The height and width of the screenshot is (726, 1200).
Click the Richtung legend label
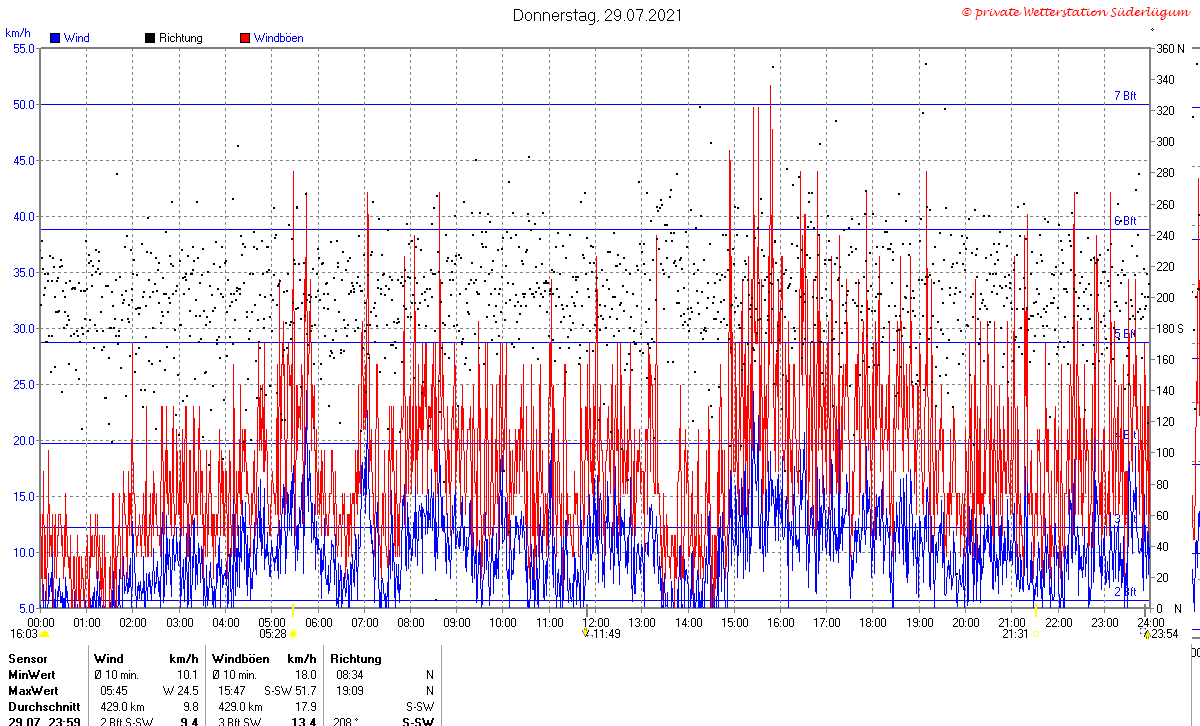(180, 38)
